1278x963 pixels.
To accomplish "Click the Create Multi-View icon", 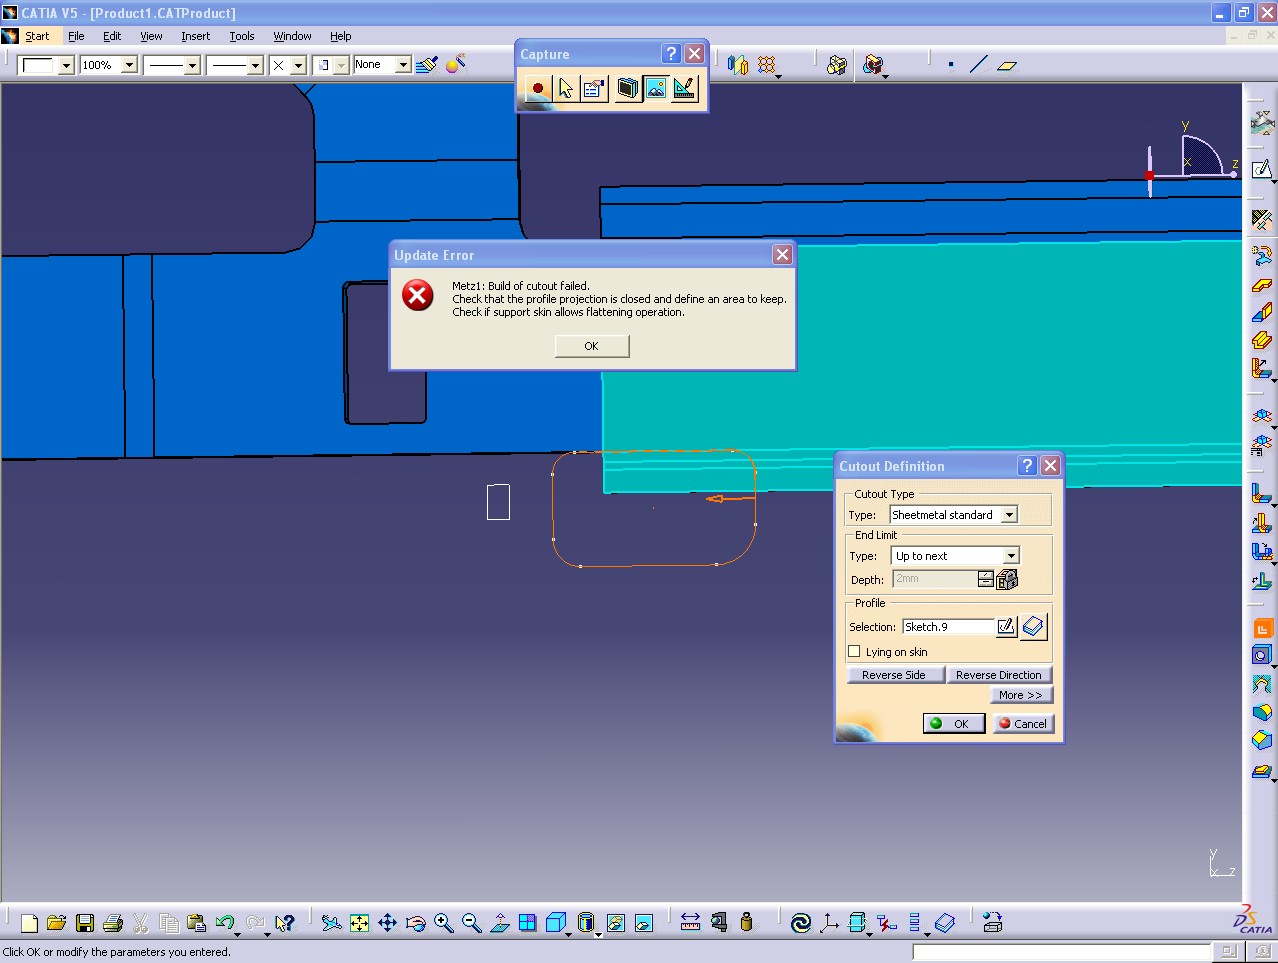I will [527, 923].
